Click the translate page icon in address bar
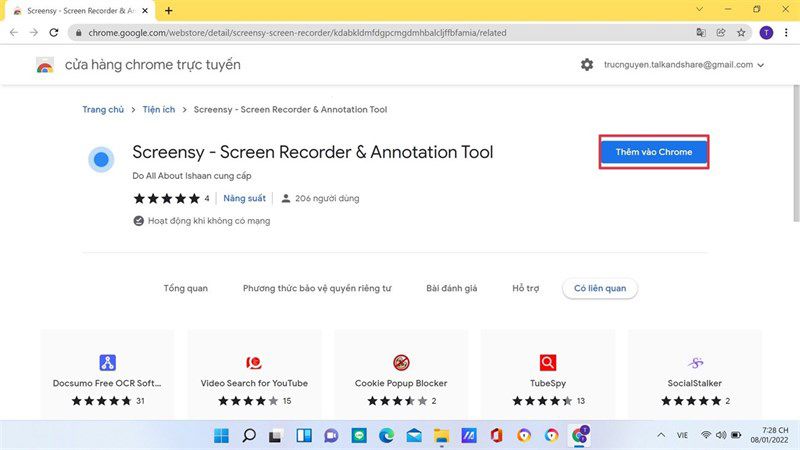800x450 pixels. [701, 33]
